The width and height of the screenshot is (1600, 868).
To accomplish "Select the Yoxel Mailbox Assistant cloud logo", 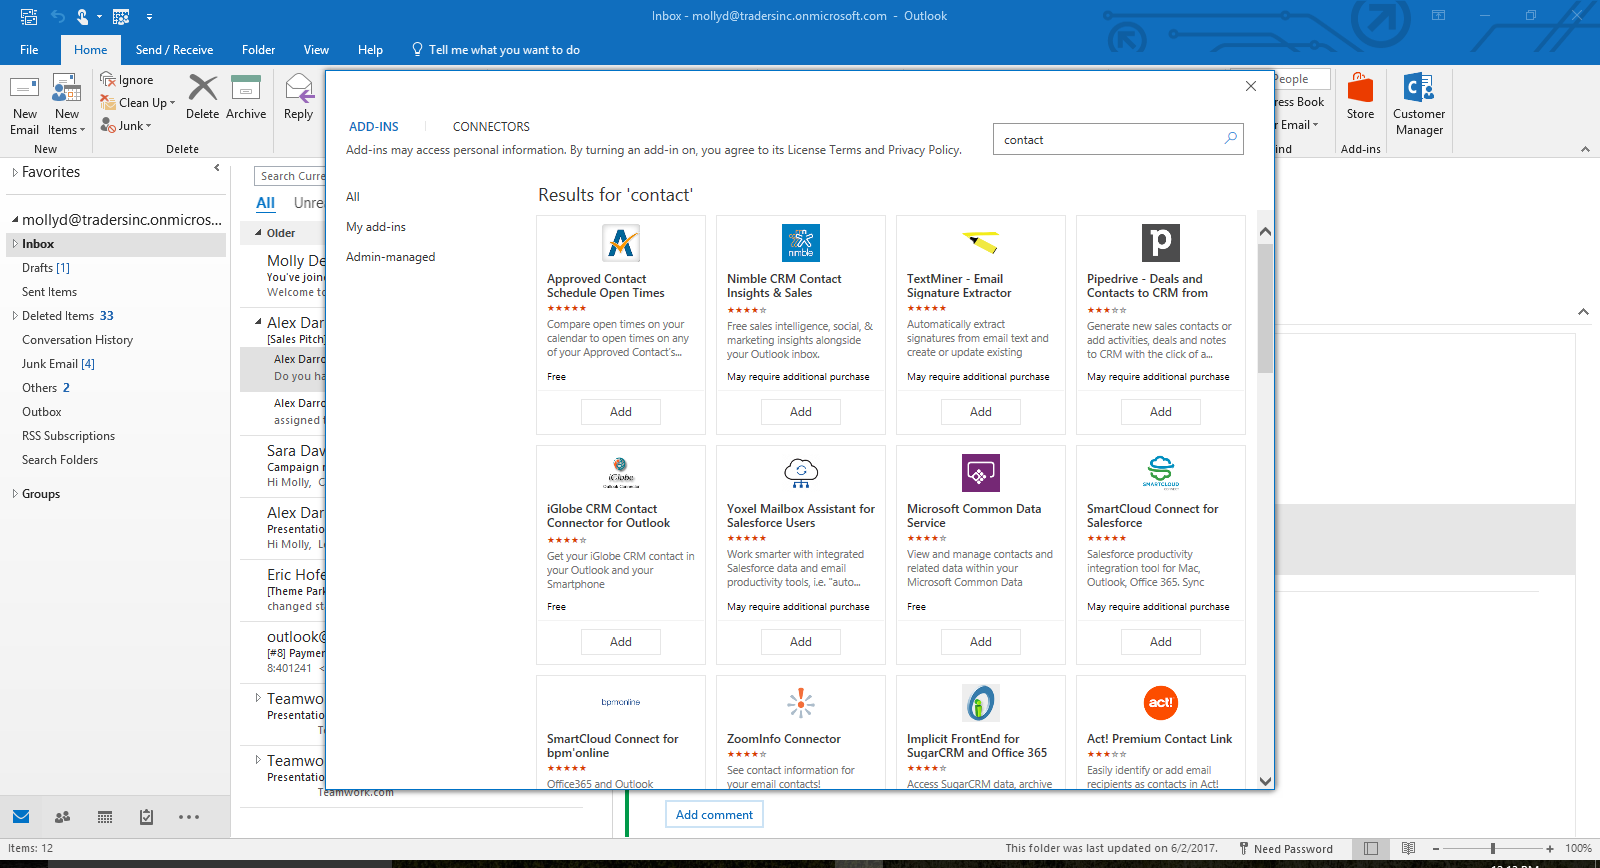I will point(801,472).
